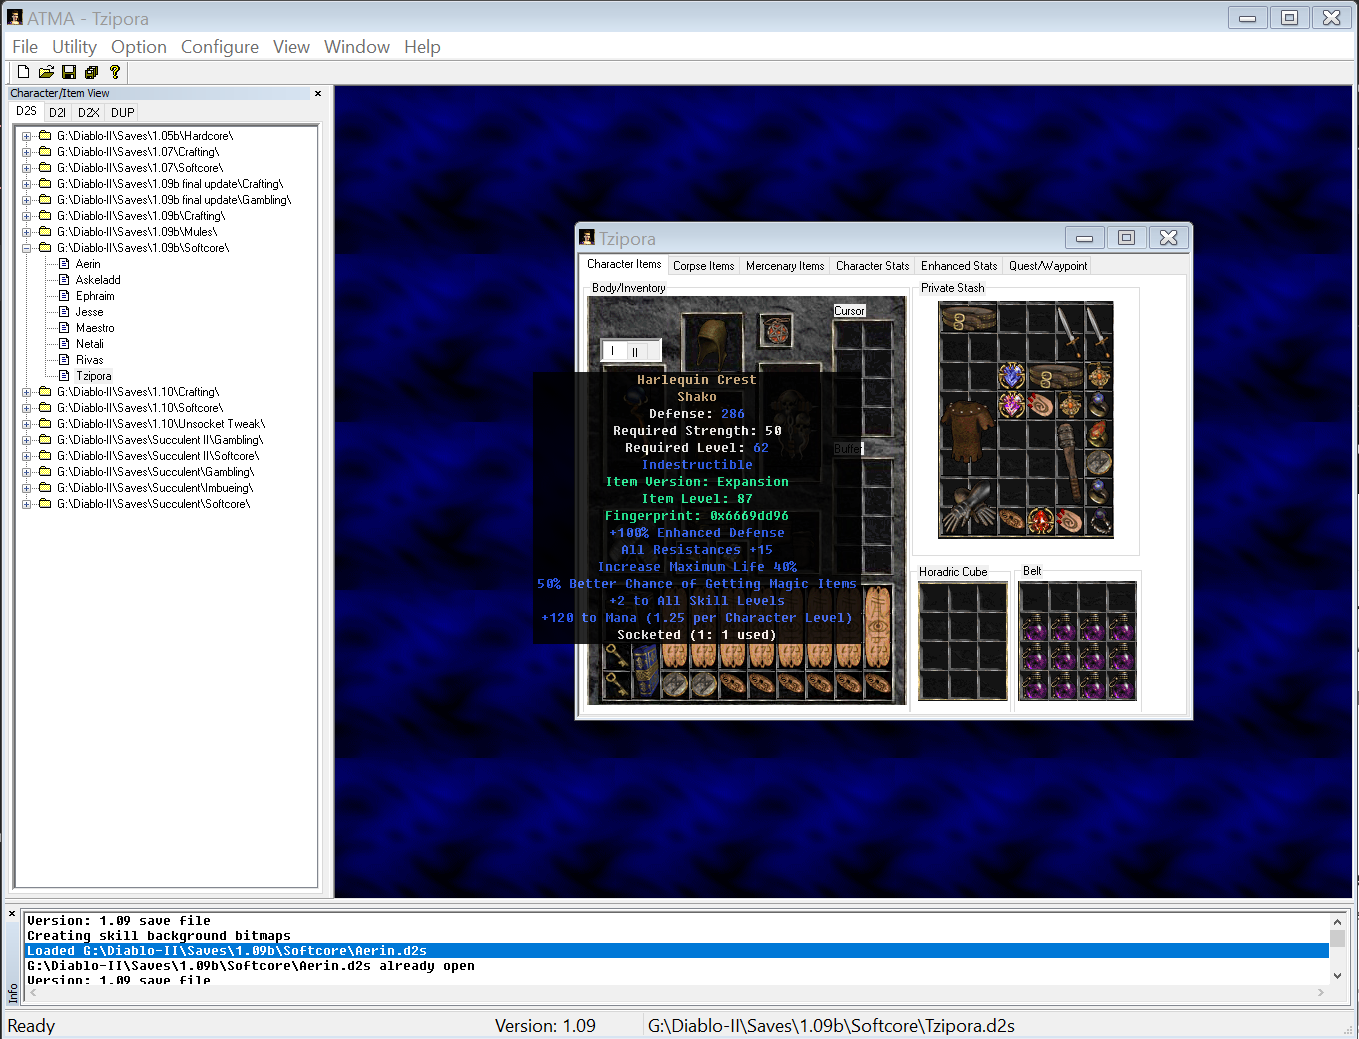The image size is (1359, 1039).
Task: Click the Save floppy disk toolbar icon
Action: 69,72
